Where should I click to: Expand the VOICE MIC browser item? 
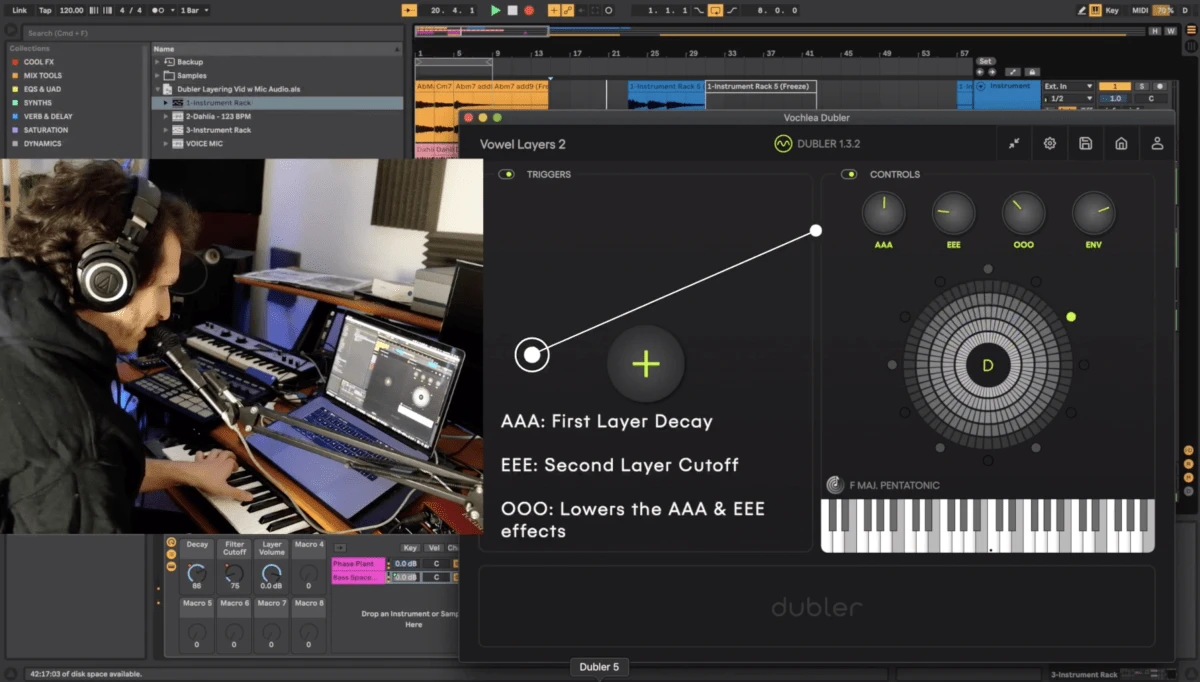click(165, 143)
